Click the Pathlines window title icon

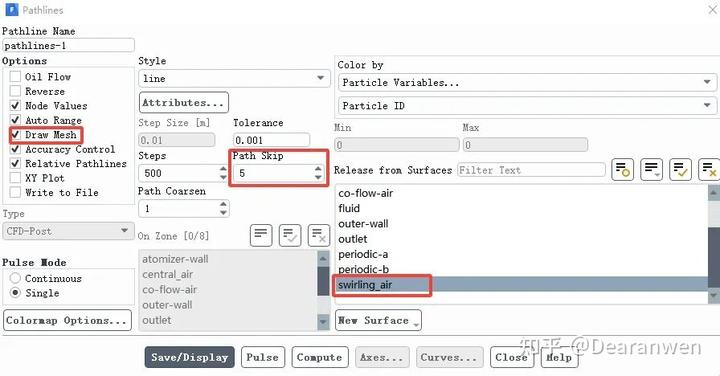[11, 10]
